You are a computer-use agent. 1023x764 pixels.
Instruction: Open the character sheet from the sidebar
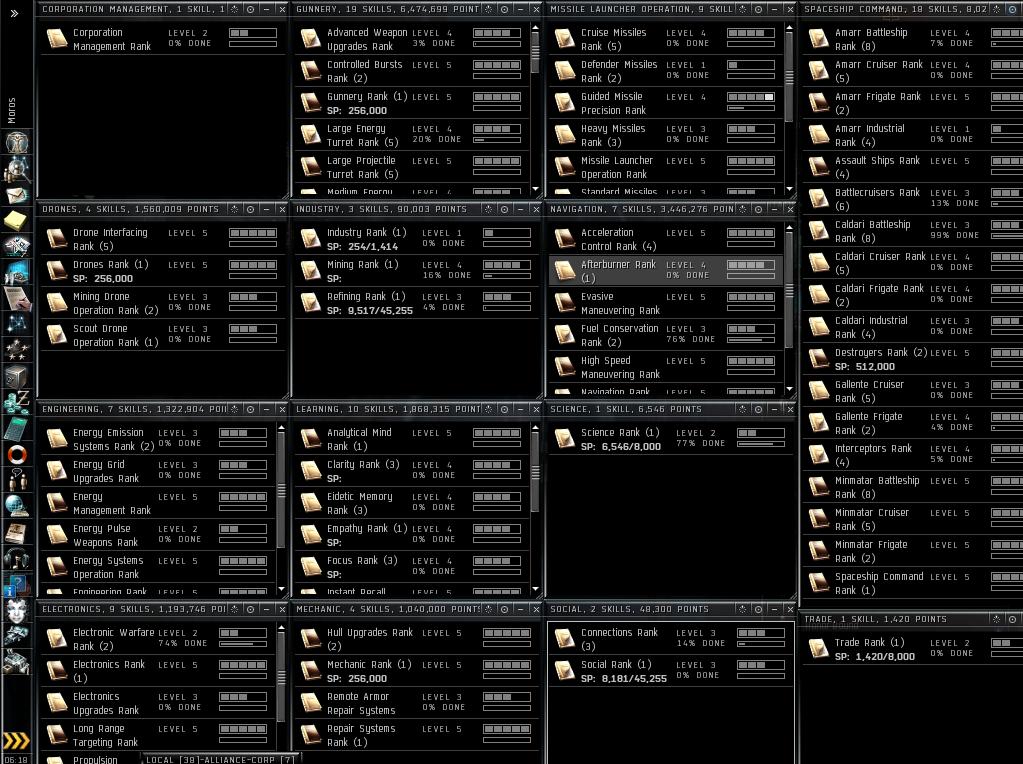tap(17, 142)
